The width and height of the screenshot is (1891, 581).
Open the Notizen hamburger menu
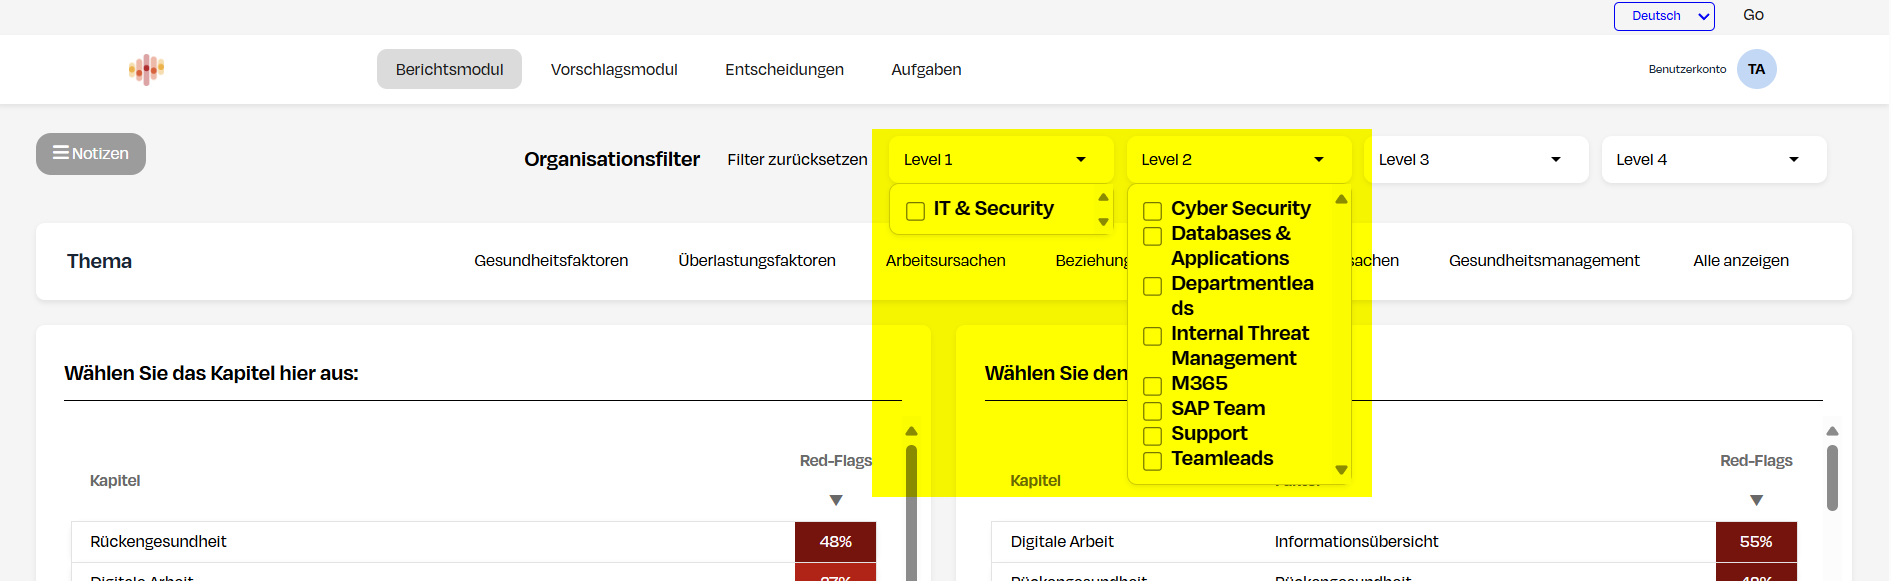tap(91, 154)
